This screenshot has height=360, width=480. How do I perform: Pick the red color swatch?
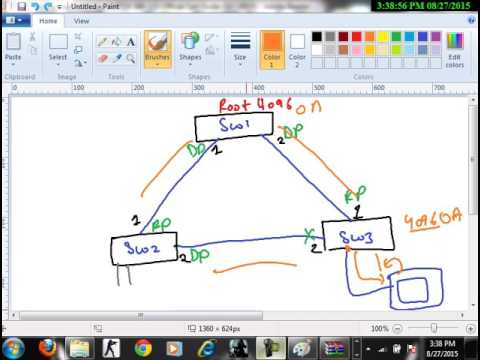[x=356, y=36]
